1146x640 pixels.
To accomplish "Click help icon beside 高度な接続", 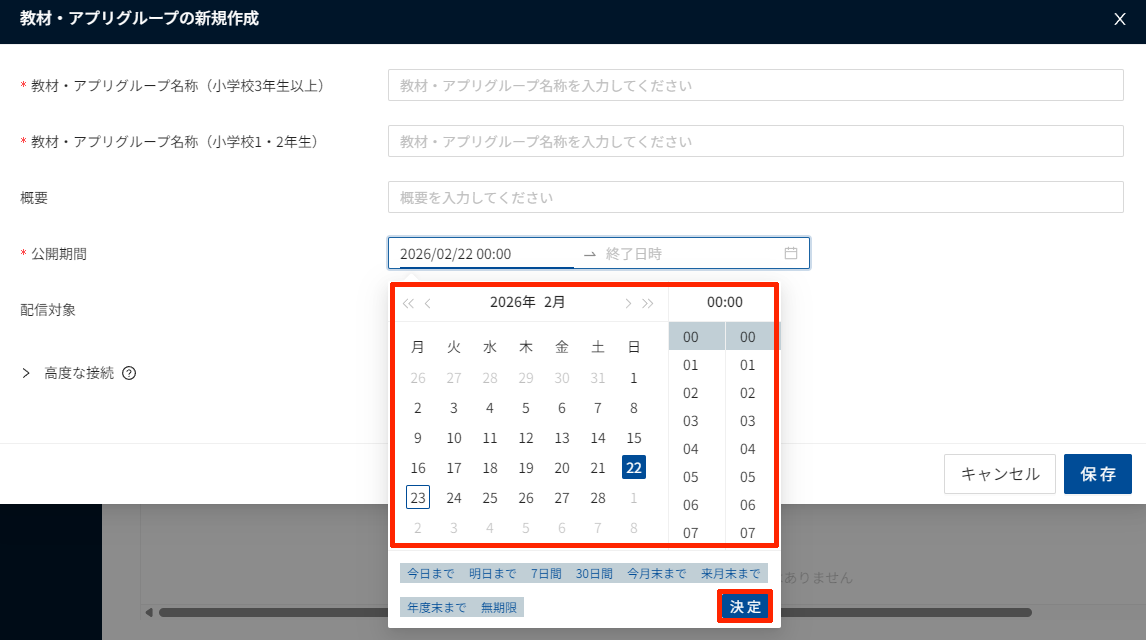I will pos(129,373).
